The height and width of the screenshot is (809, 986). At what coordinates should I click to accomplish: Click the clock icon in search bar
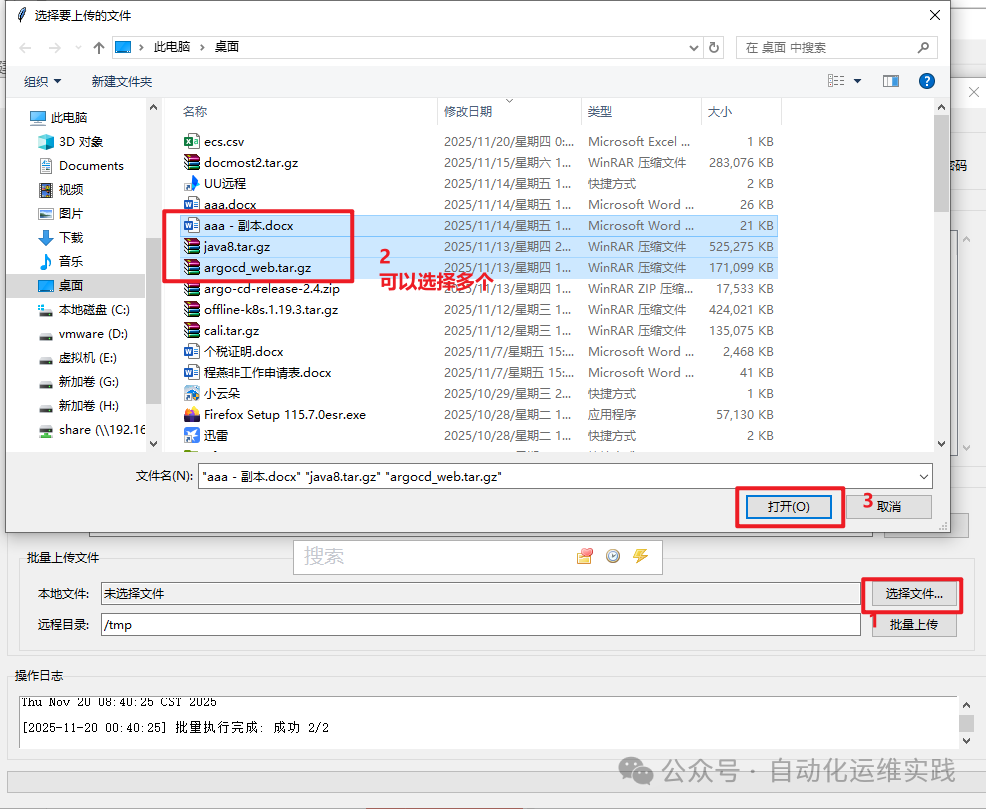tap(613, 556)
